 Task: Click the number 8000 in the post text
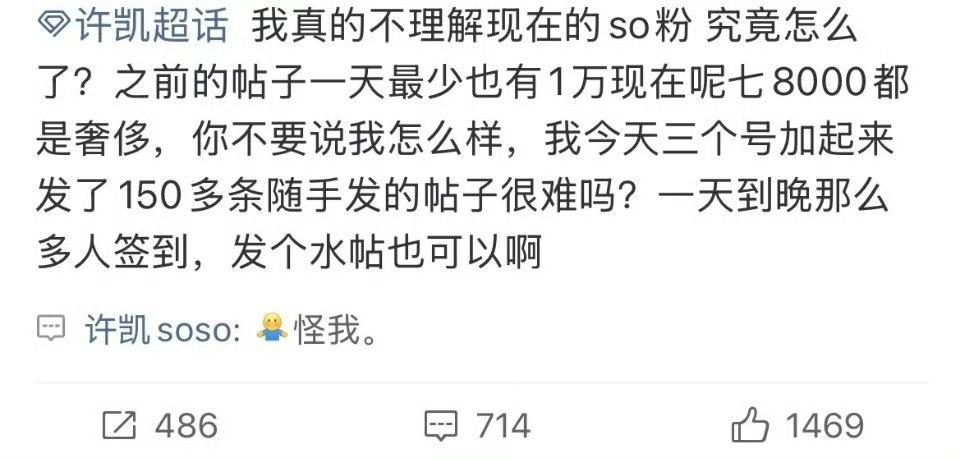point(819,84)
